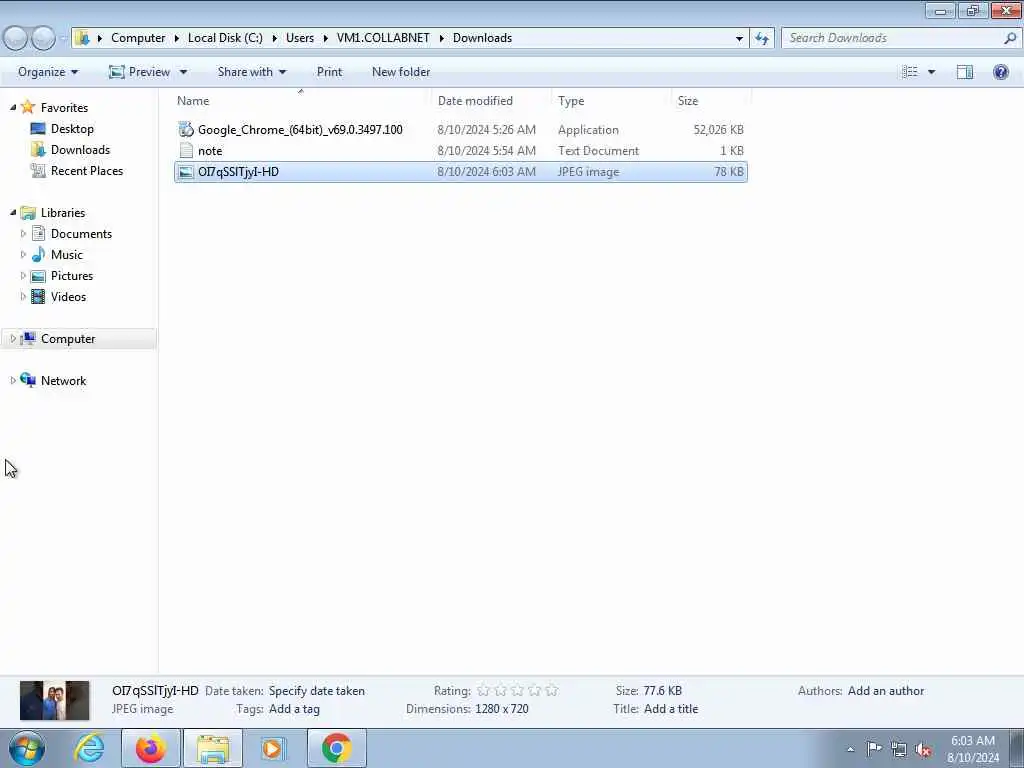This screenshot has width=1024, height=768.
Task: Click the folder icon in the address bar
Action: (82, 38)
